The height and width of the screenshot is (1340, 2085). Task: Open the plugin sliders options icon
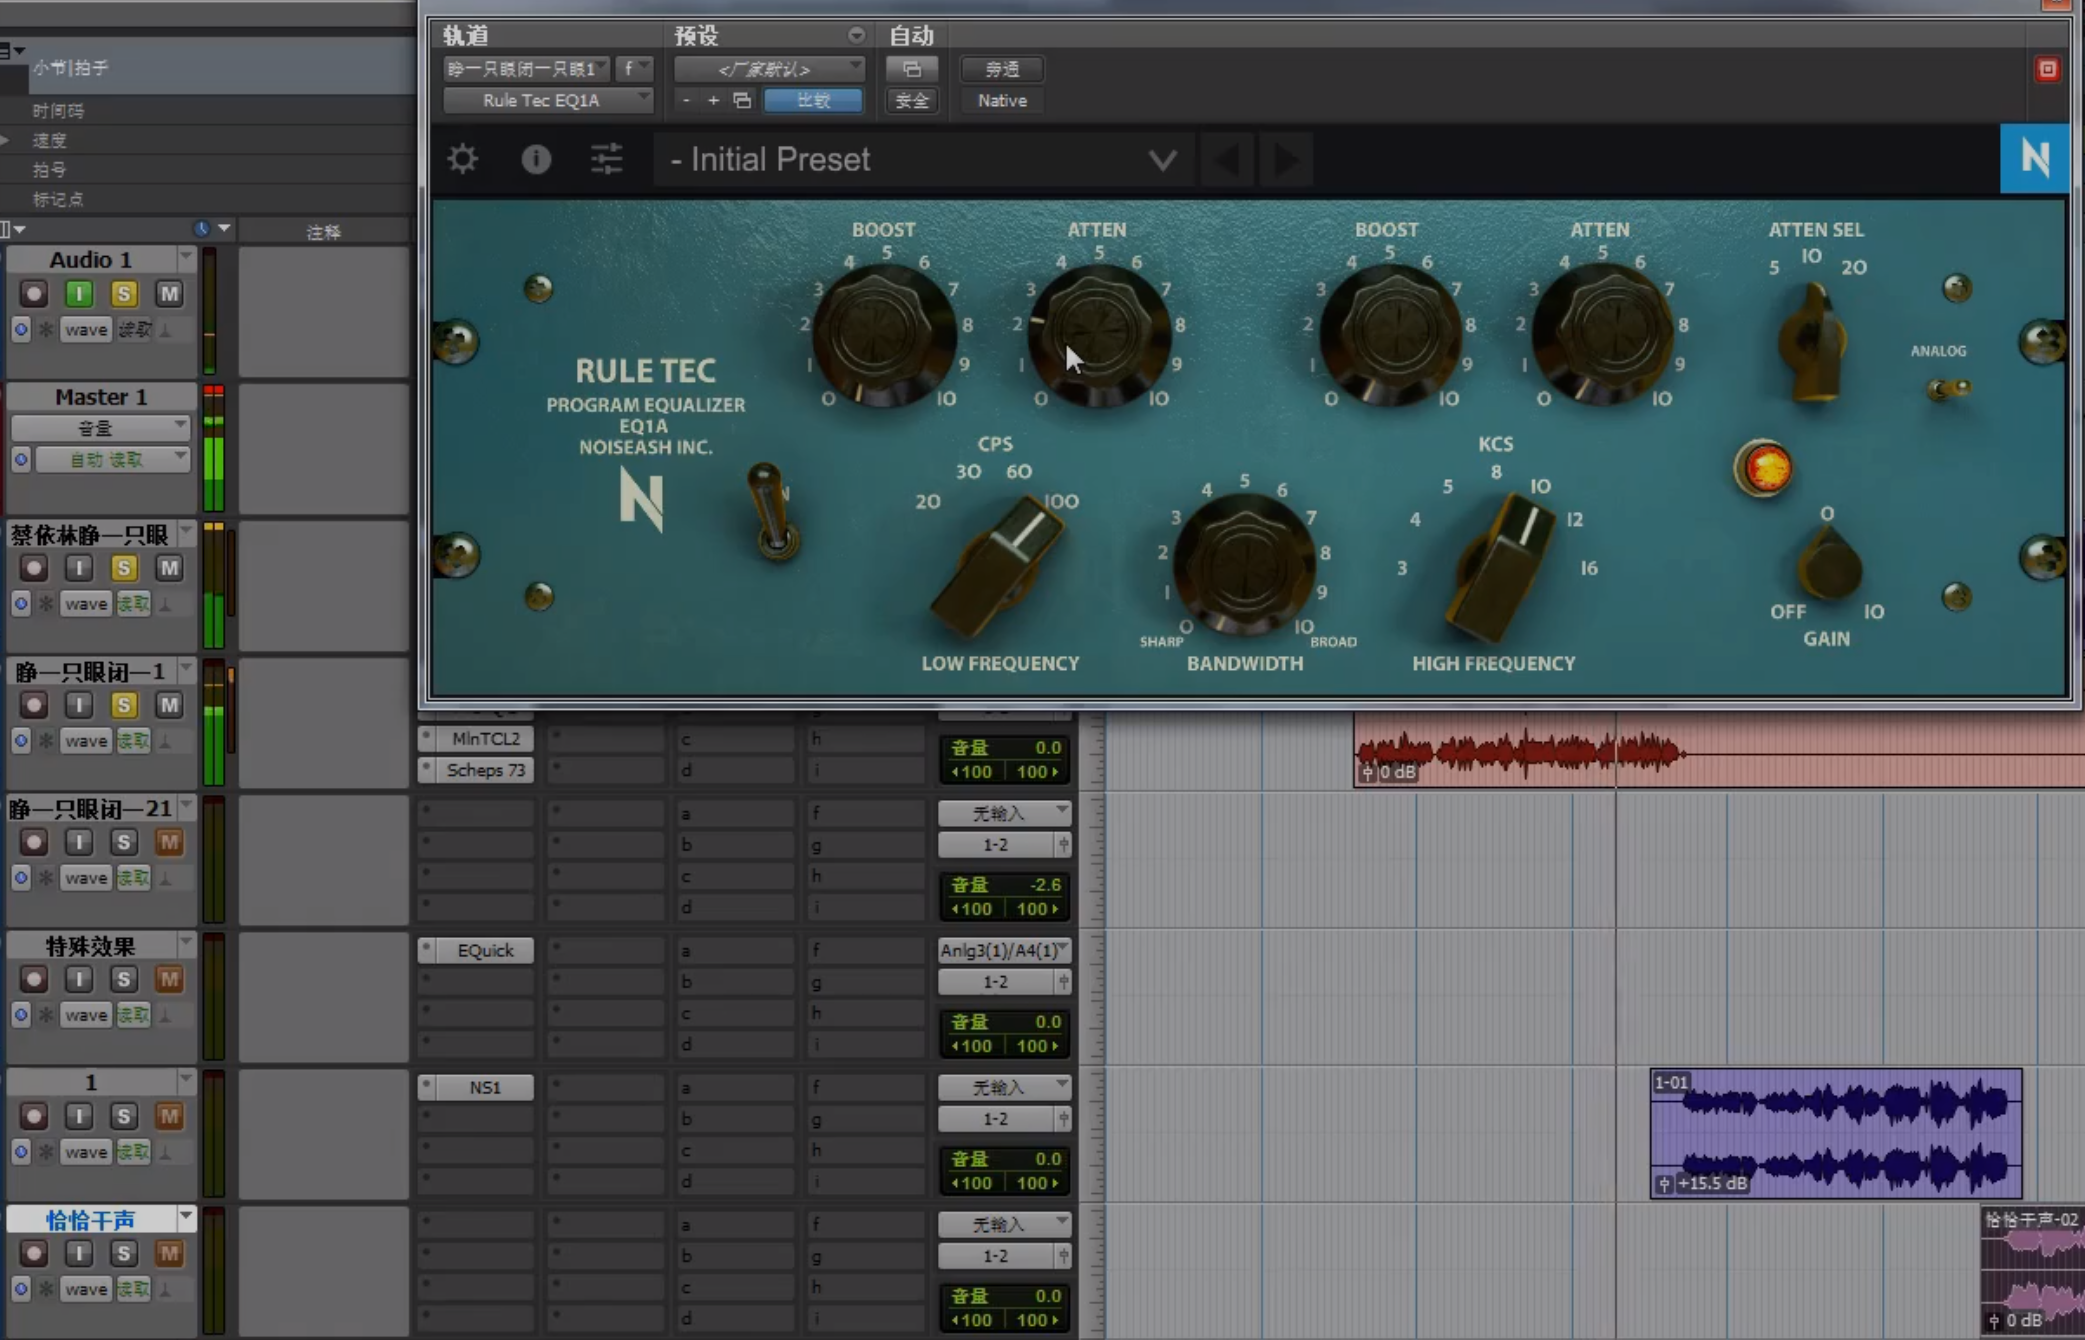pos(606,159)
